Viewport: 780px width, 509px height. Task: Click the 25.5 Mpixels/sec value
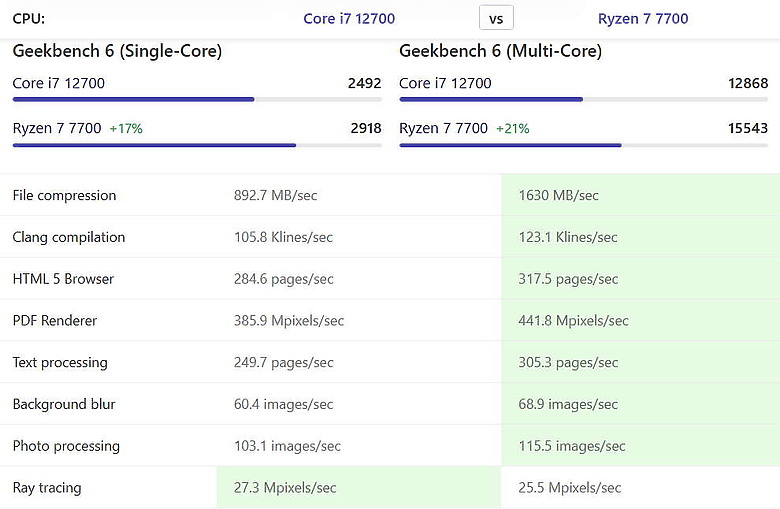(570, 488)
